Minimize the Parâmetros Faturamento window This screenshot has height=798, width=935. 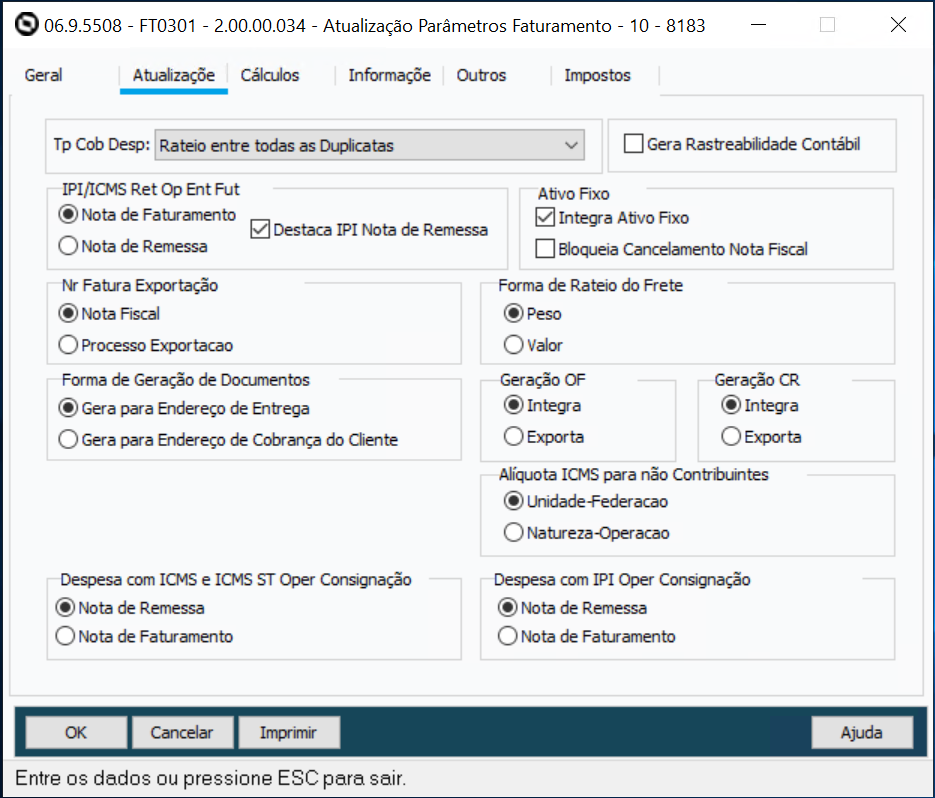[758, 25]
